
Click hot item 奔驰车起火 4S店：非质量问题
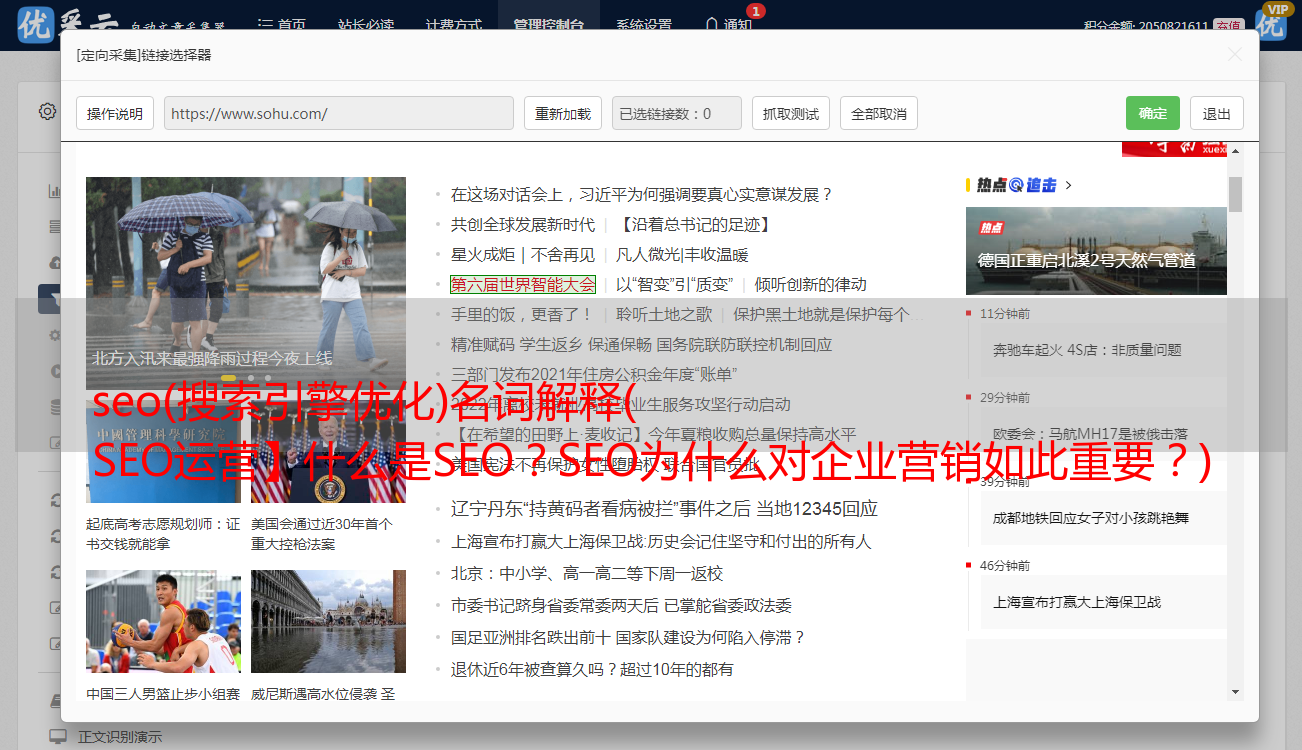tap(1087, 350)
